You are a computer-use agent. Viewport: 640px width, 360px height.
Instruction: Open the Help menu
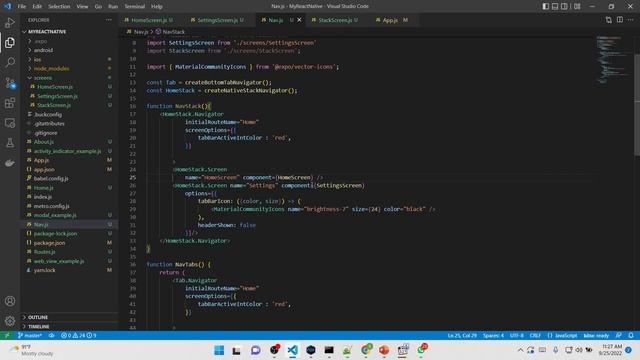point(157,7)
